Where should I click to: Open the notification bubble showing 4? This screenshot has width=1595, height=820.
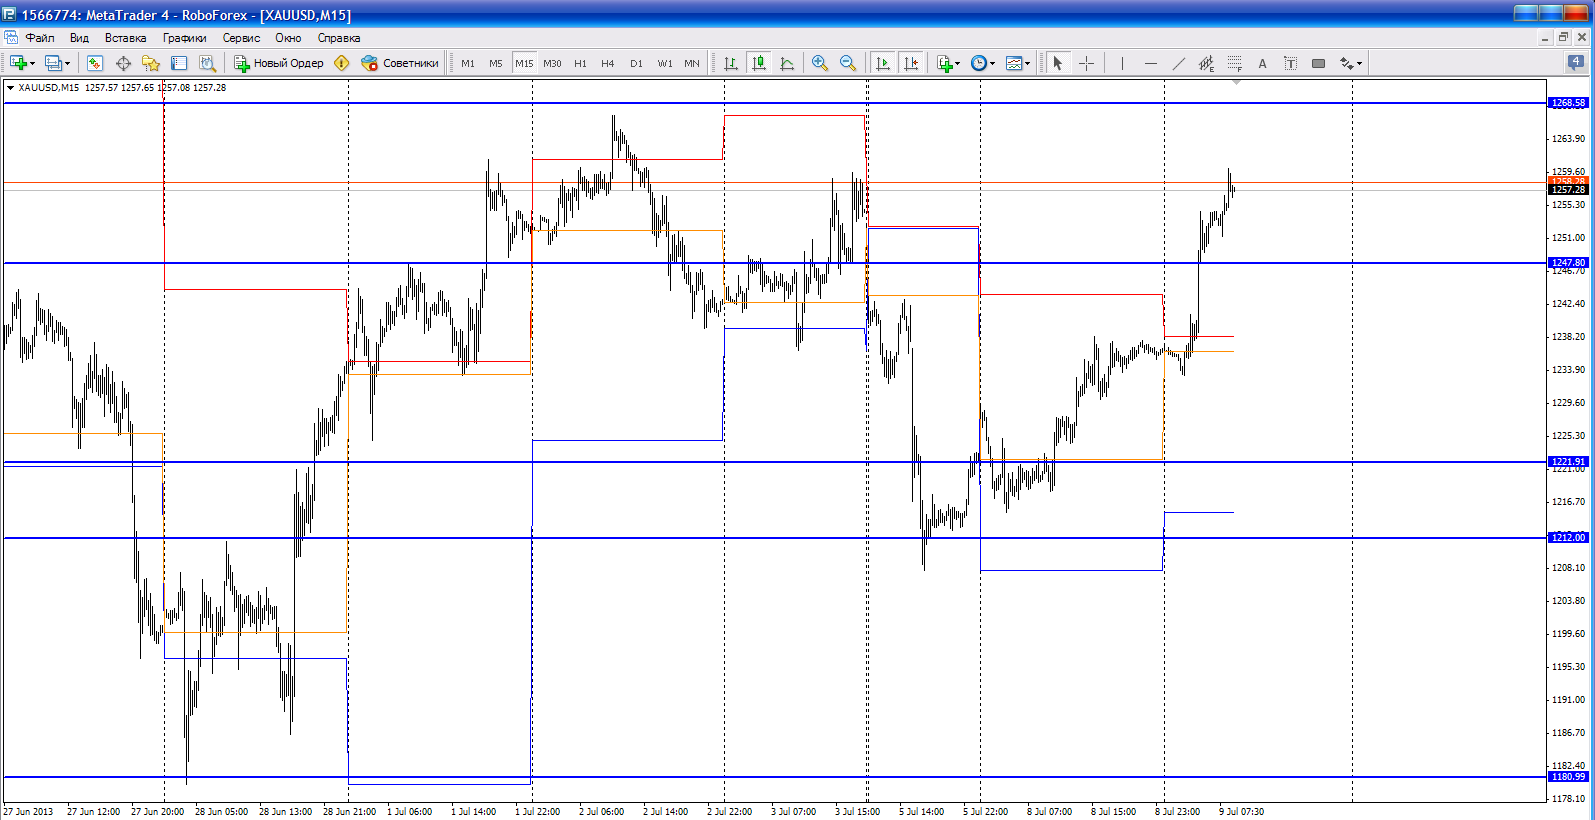[x=1575, y=62]
